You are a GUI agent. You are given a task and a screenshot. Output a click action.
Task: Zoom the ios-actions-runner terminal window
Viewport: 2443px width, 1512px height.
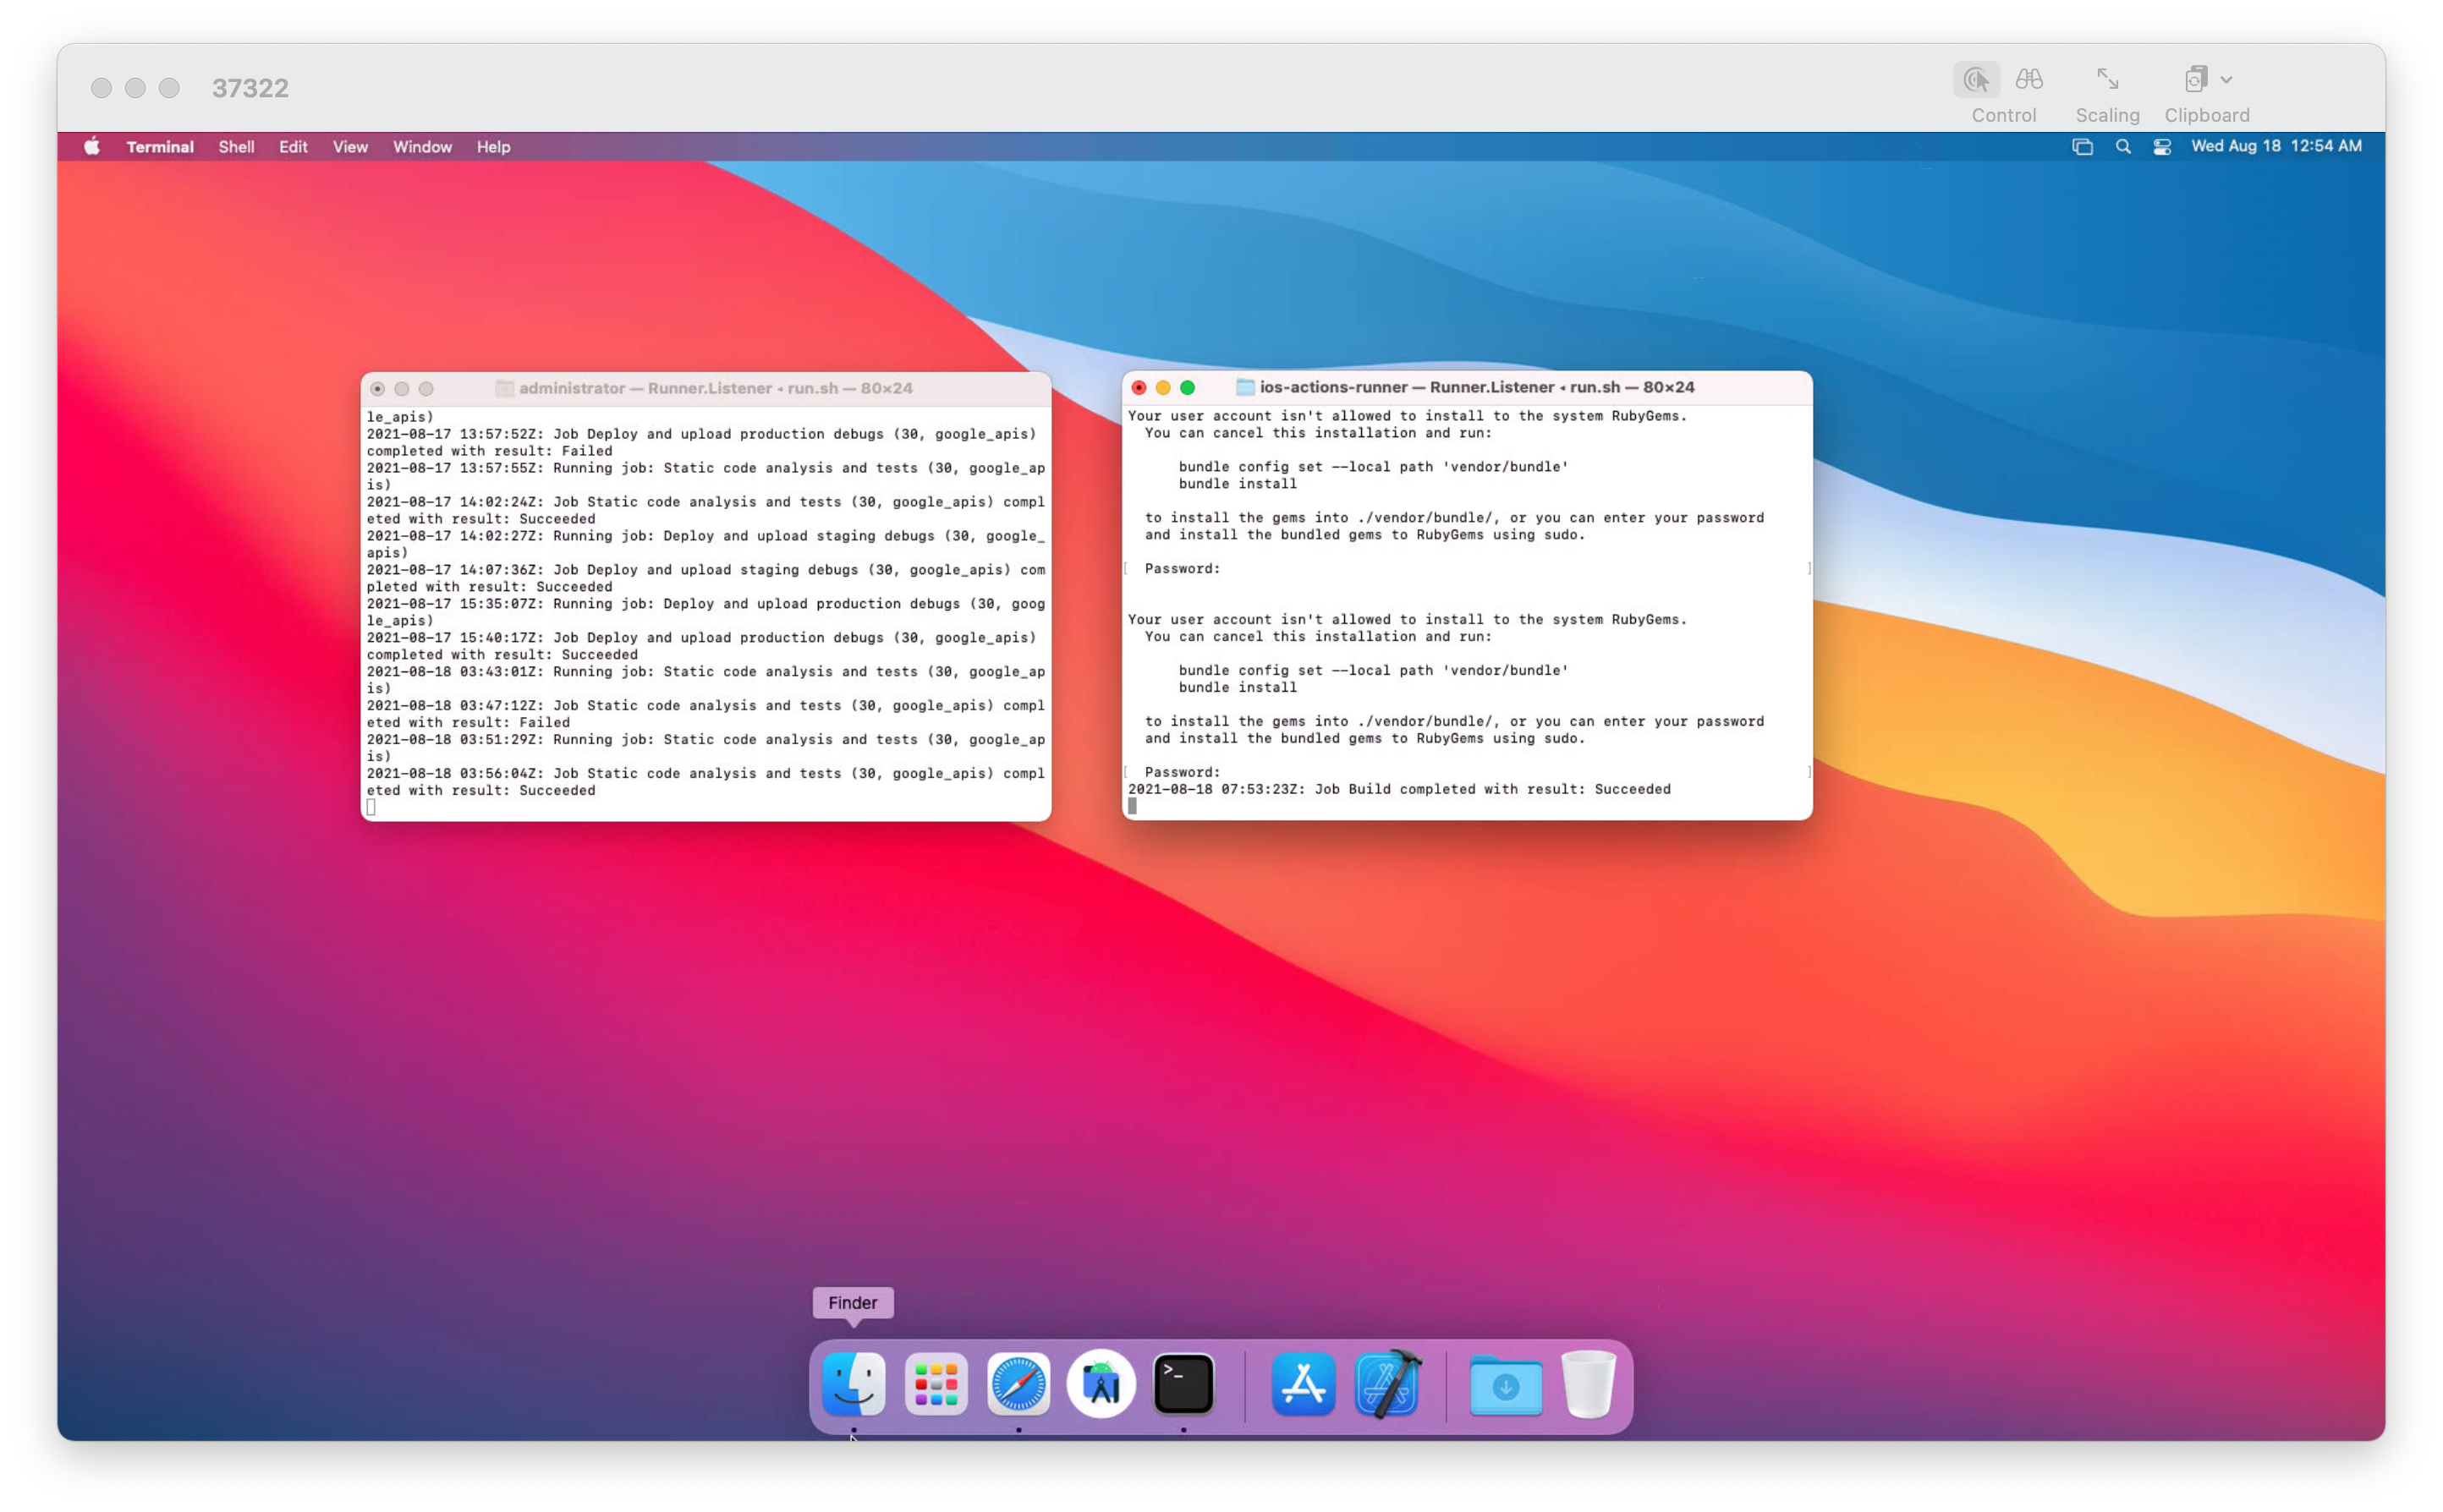coord(1187,387)
